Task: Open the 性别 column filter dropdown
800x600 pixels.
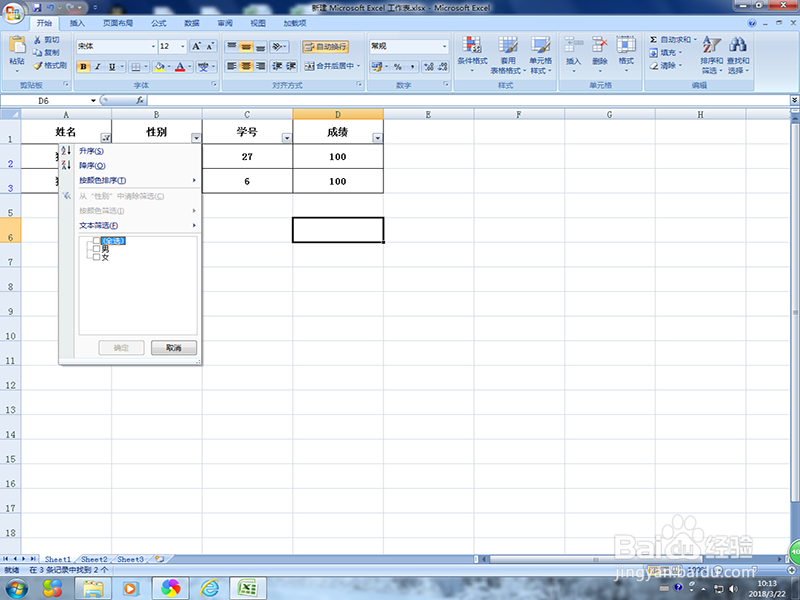Action: 196,138
